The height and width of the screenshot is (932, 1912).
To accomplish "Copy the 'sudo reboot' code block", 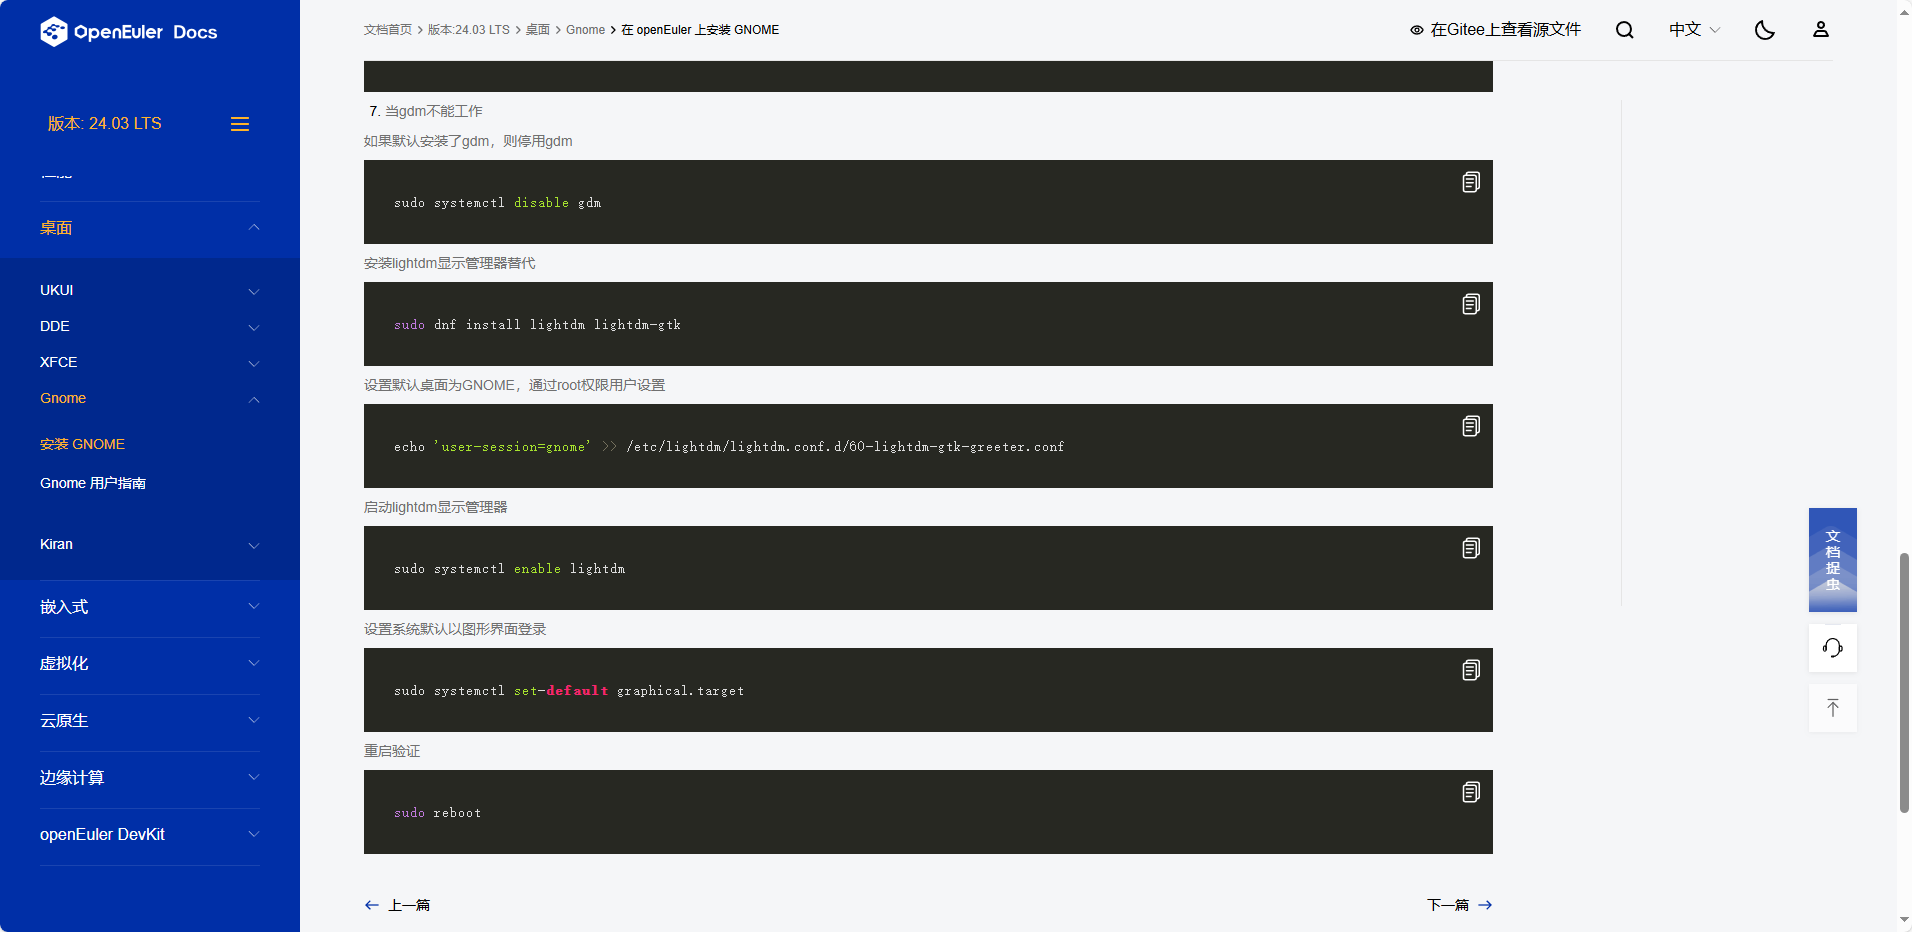I will [1470, 792].
